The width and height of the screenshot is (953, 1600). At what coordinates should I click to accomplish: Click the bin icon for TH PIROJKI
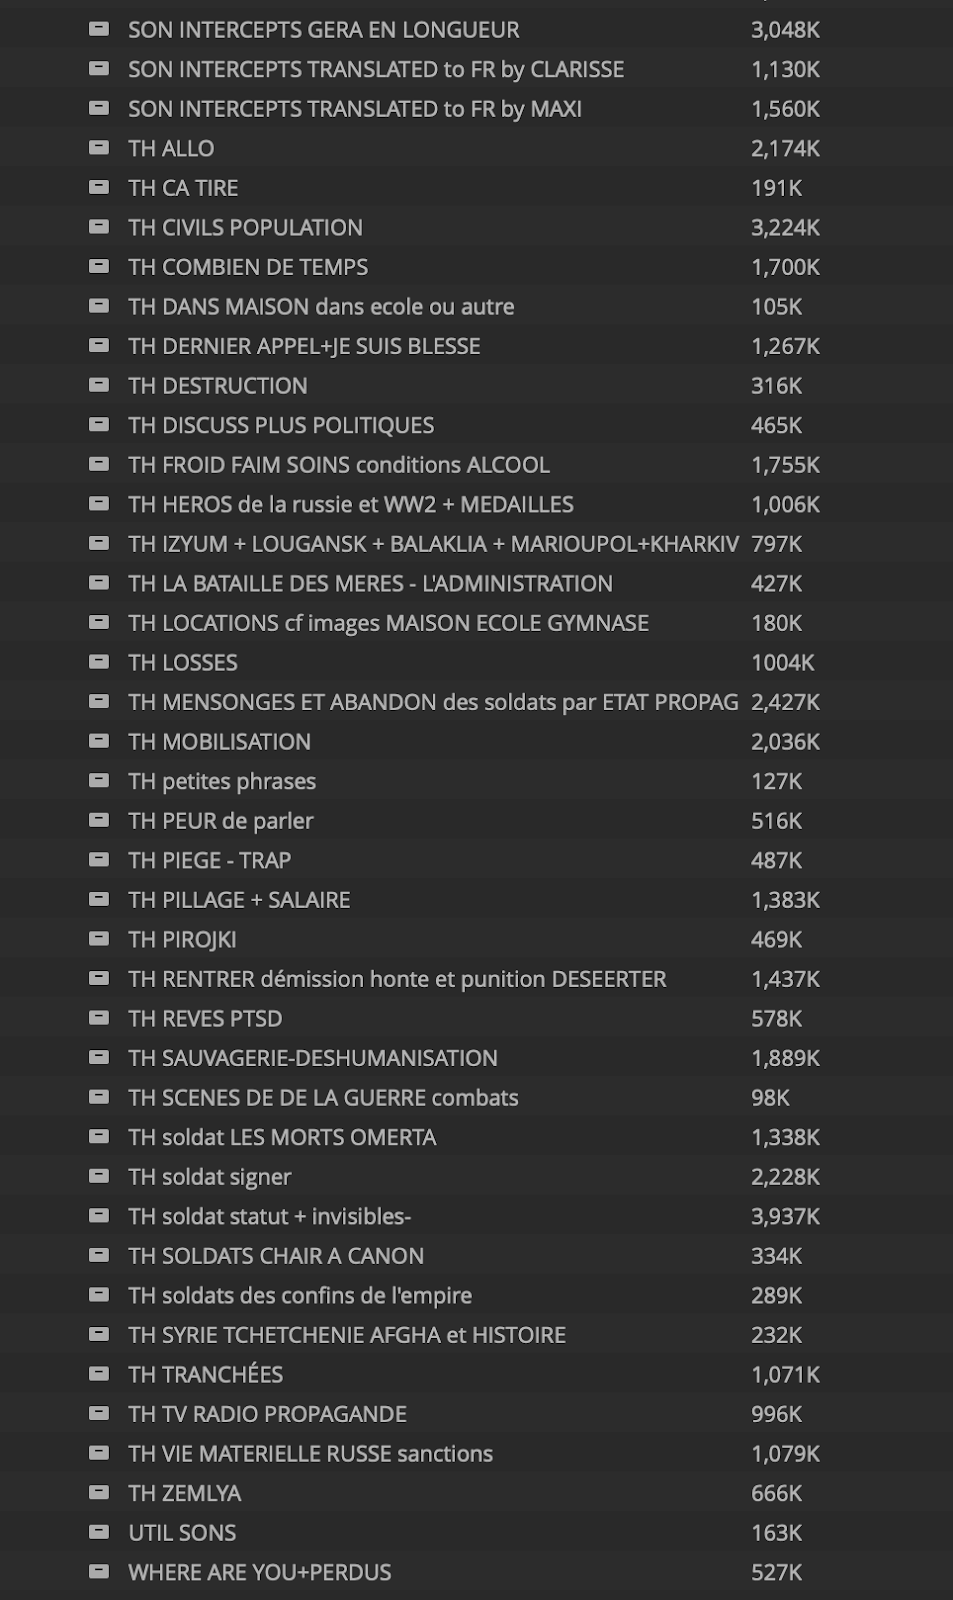tap(99, 939)
